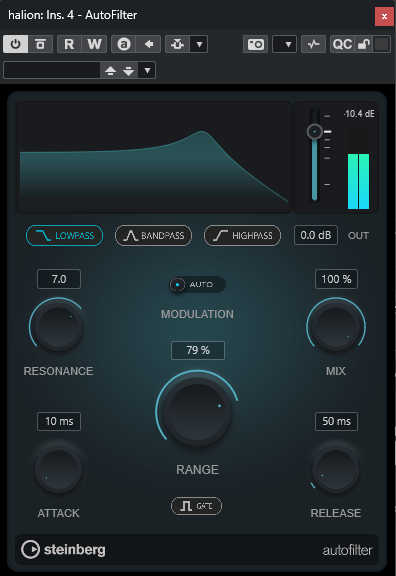The height and width of the screenshot is (576, 396).
Task: Enable Read automation (R) button
Action: (x=69, y=44)
